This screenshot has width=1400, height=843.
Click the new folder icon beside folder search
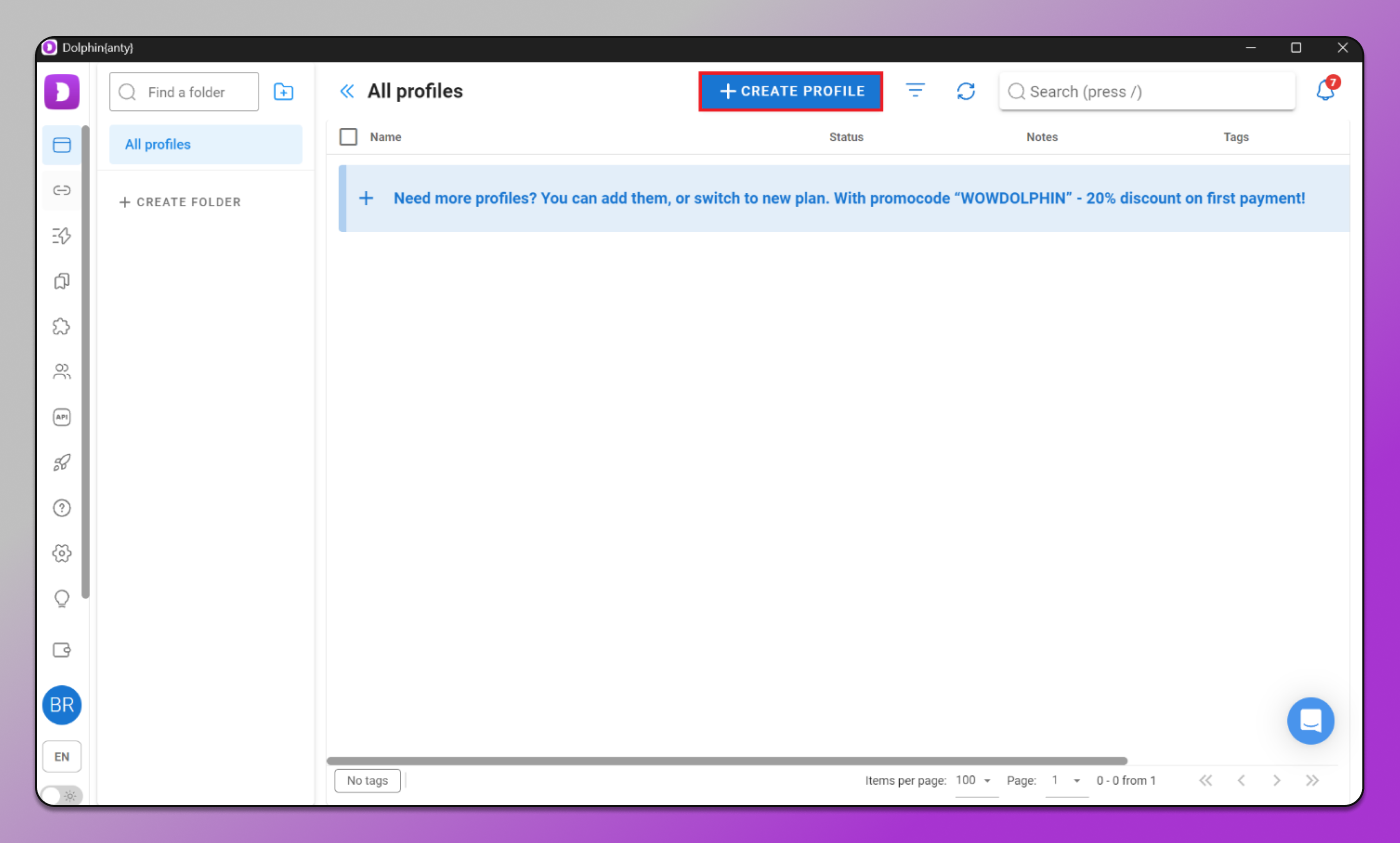tap(284, 92)
